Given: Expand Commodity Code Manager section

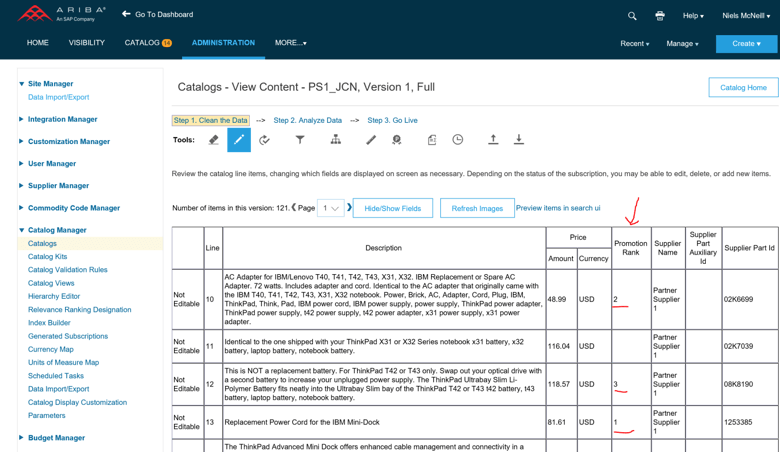Looking at the screenshot, I should (x=21, y=208).
